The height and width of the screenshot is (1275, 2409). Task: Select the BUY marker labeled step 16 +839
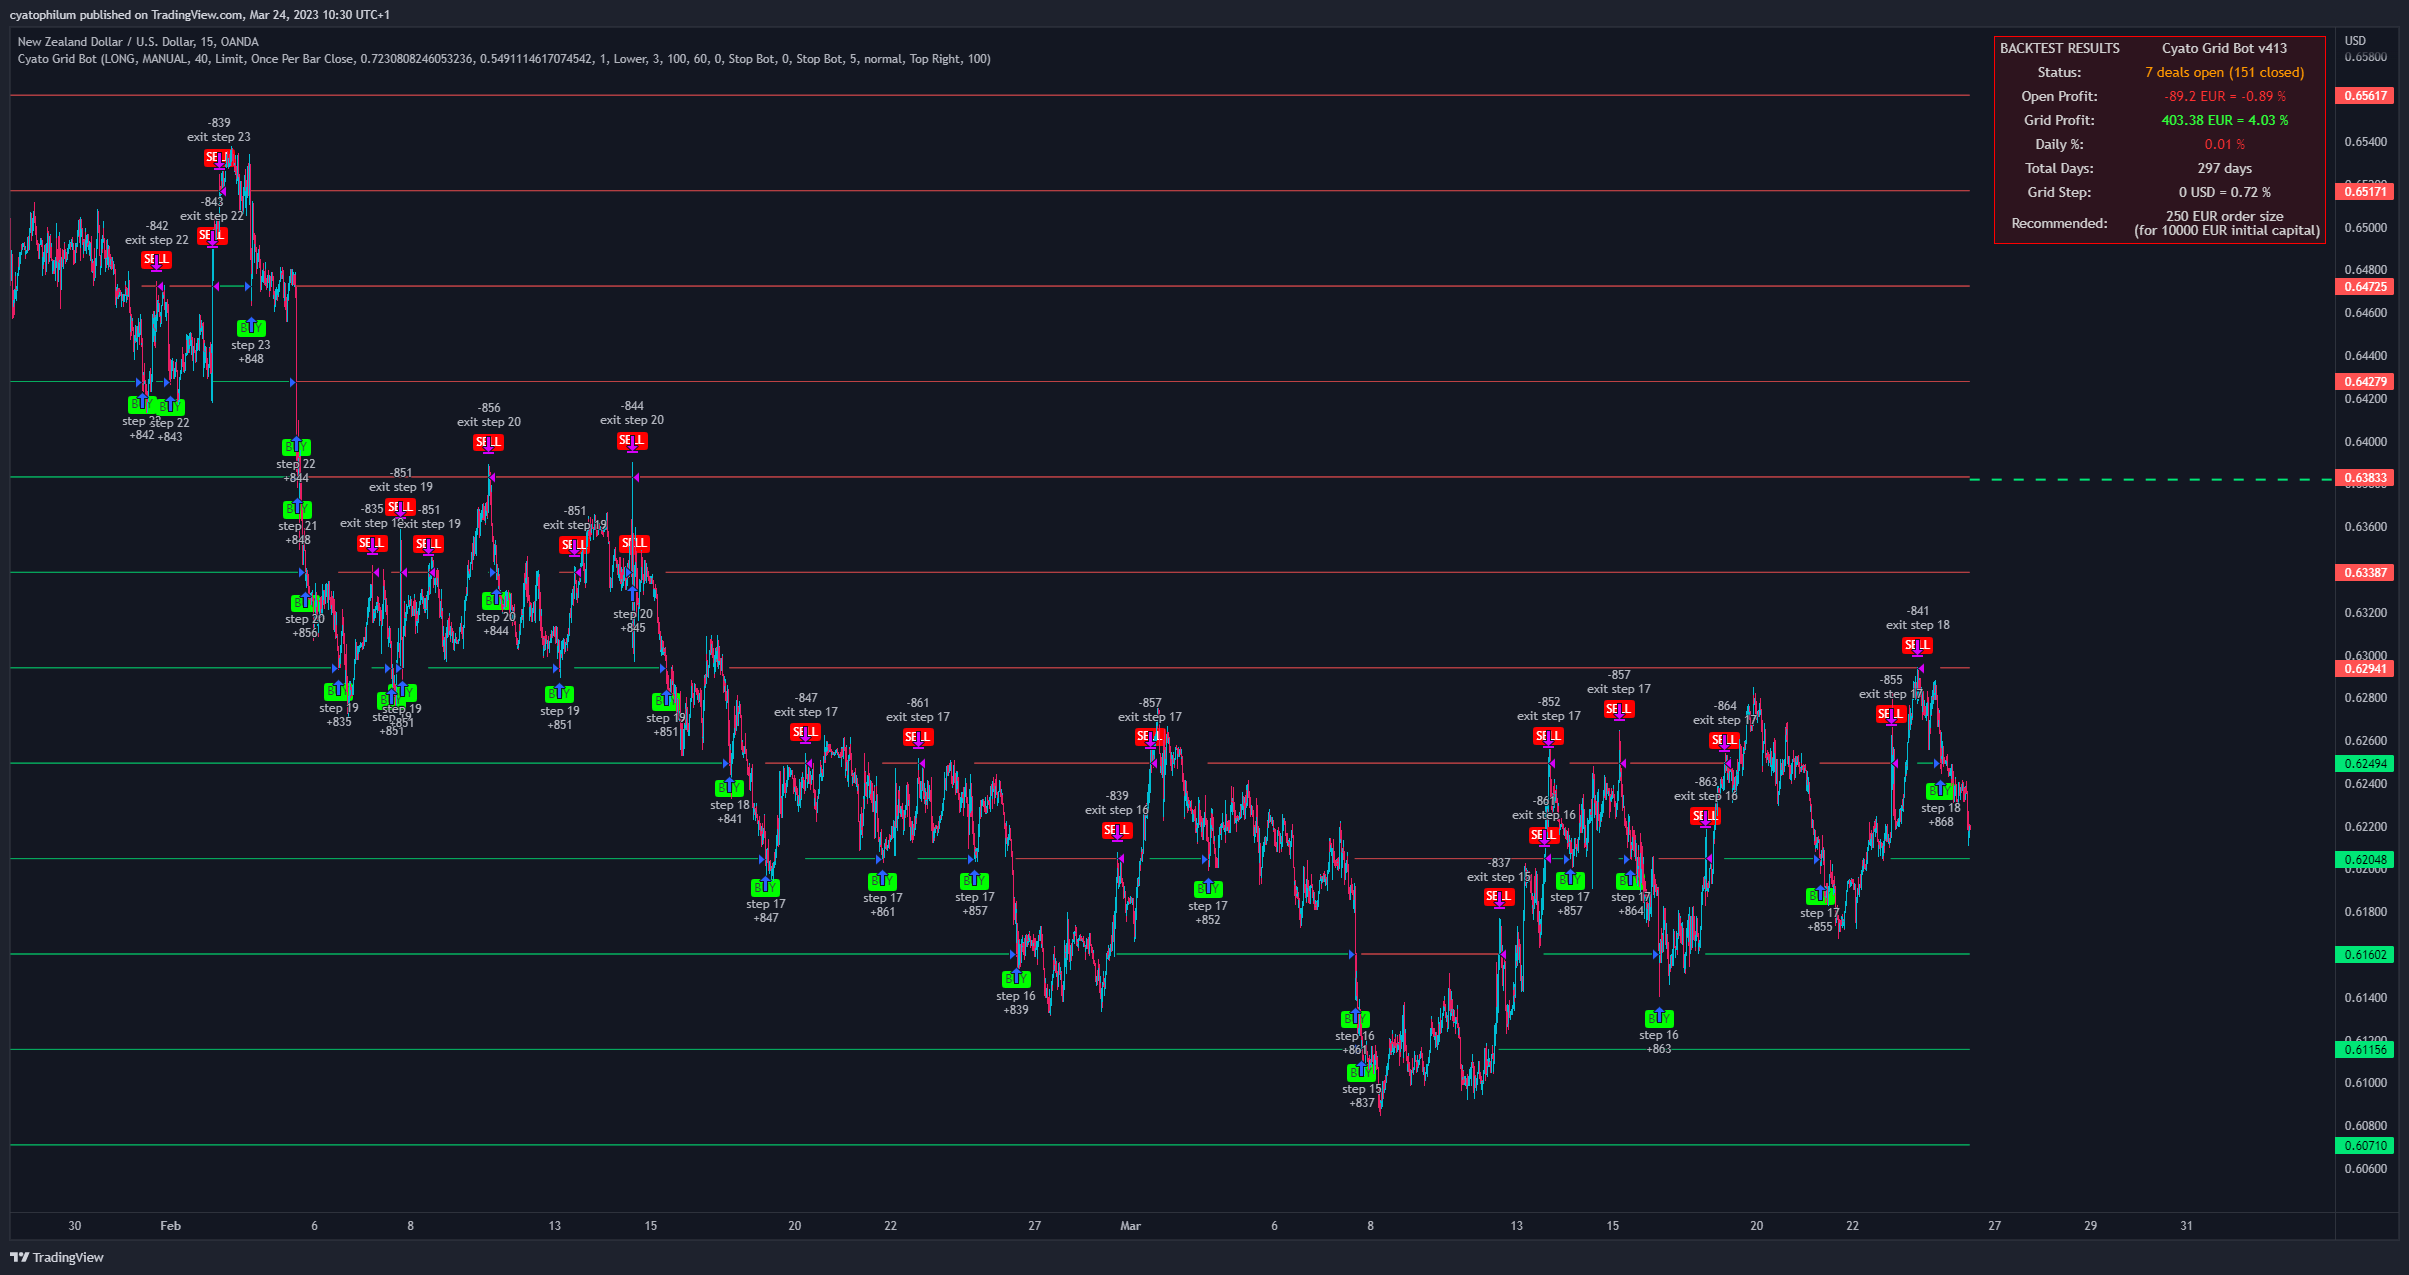pyautogui.click(x=1016, y=979)
